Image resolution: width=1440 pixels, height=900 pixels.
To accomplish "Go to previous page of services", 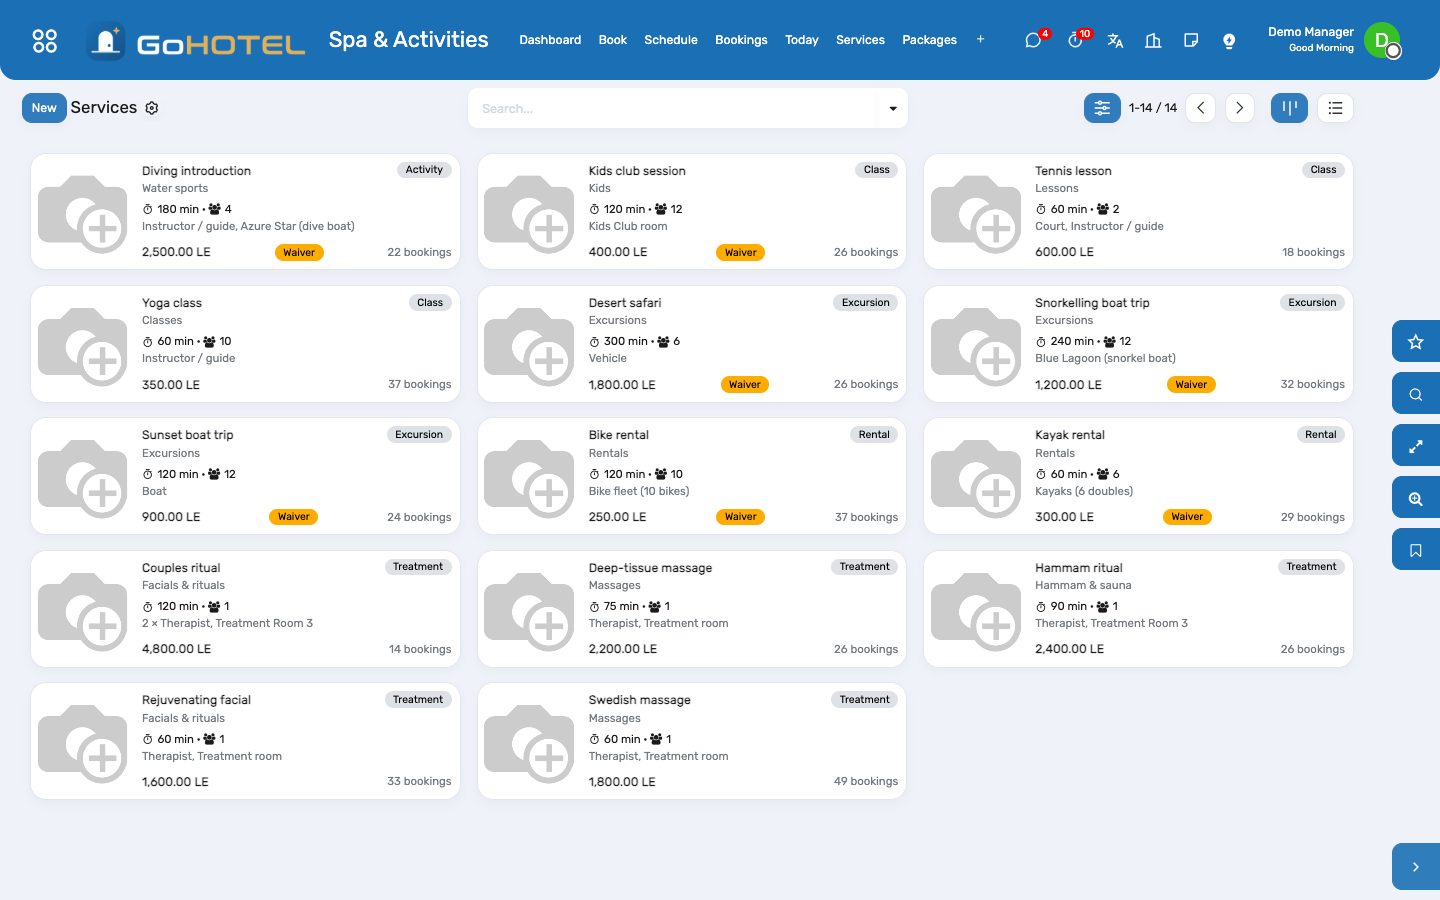I will (1201, 108).
